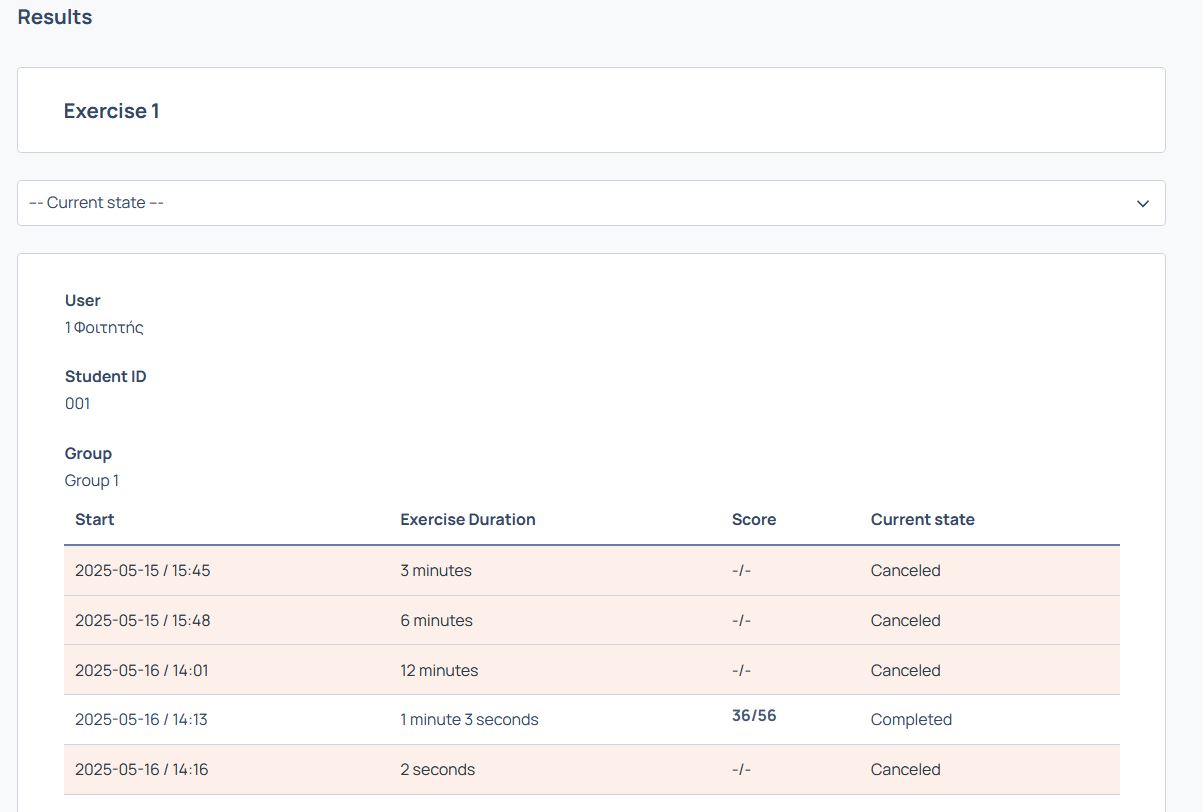1203x812 pixels.
Task: Open the Current state filter dropdown
Action: coord(591,203)
